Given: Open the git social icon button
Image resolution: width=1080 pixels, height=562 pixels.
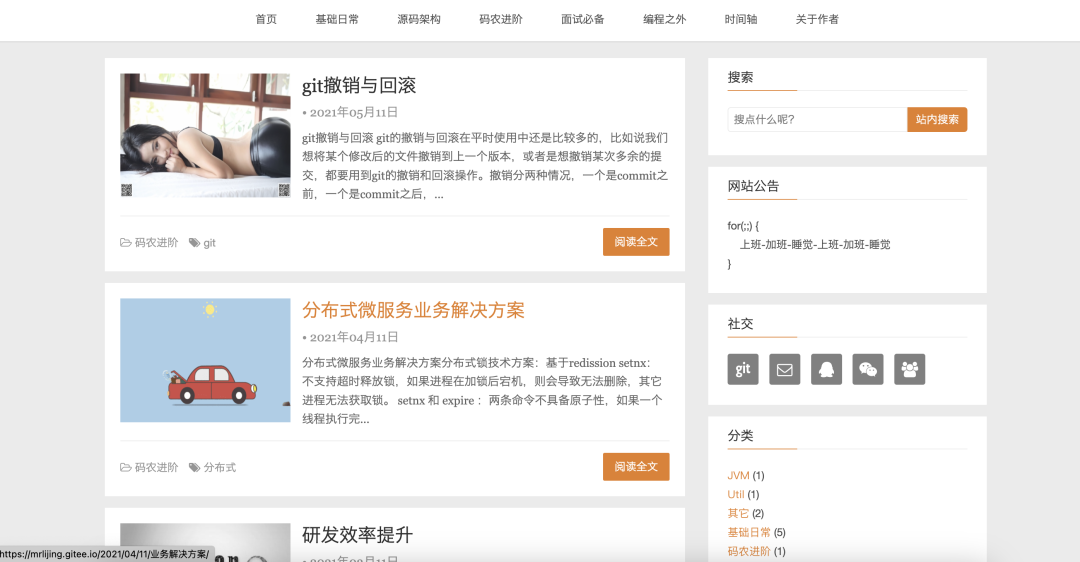Looking at the screenshot, I should (742, 369).
